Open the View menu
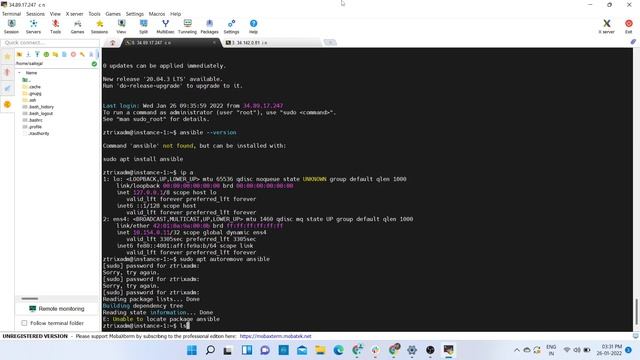 click(x=55, y=14)
